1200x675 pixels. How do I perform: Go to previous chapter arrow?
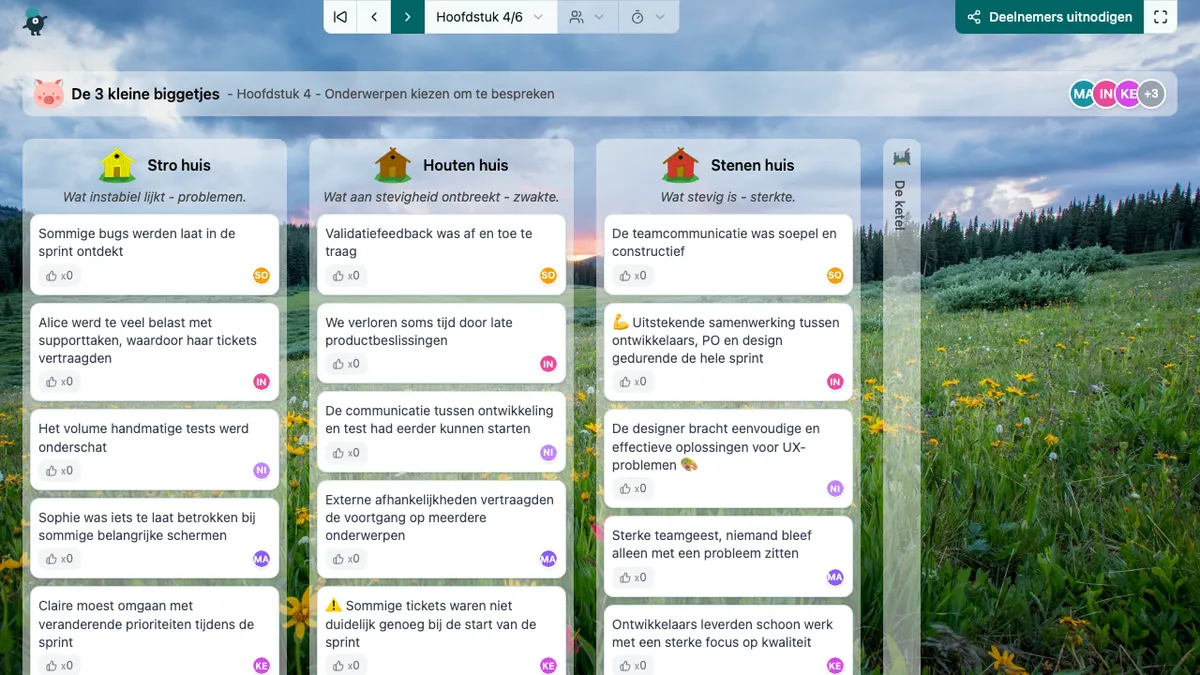click(x=374, y=17)
